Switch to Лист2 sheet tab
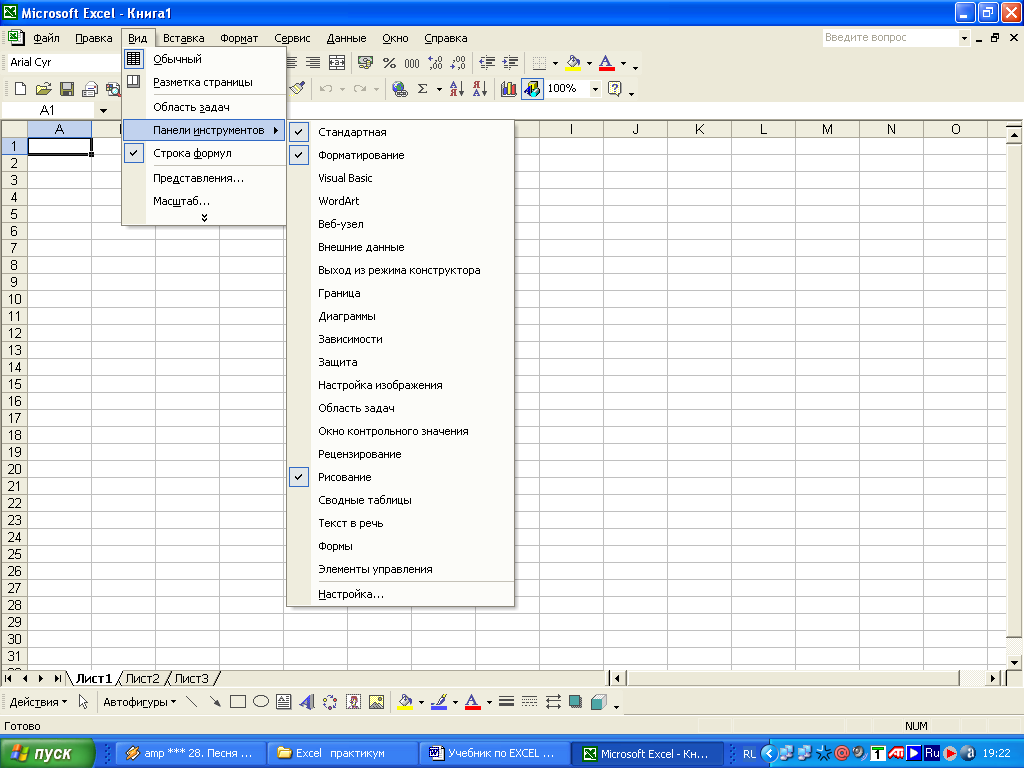Screen dimensions: 1024x768 (x=142, y=679)
